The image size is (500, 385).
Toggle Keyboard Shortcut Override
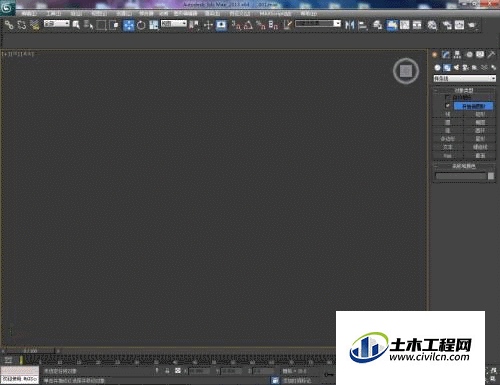(x=221, y=25)
